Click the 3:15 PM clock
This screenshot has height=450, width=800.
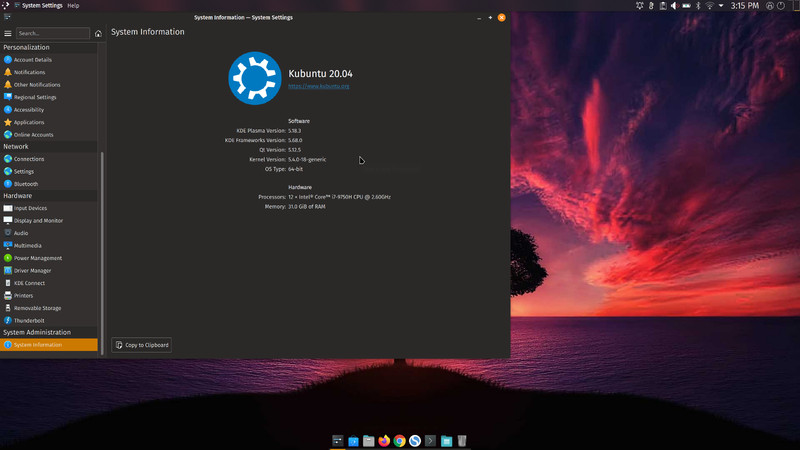(x=744, y=6)
